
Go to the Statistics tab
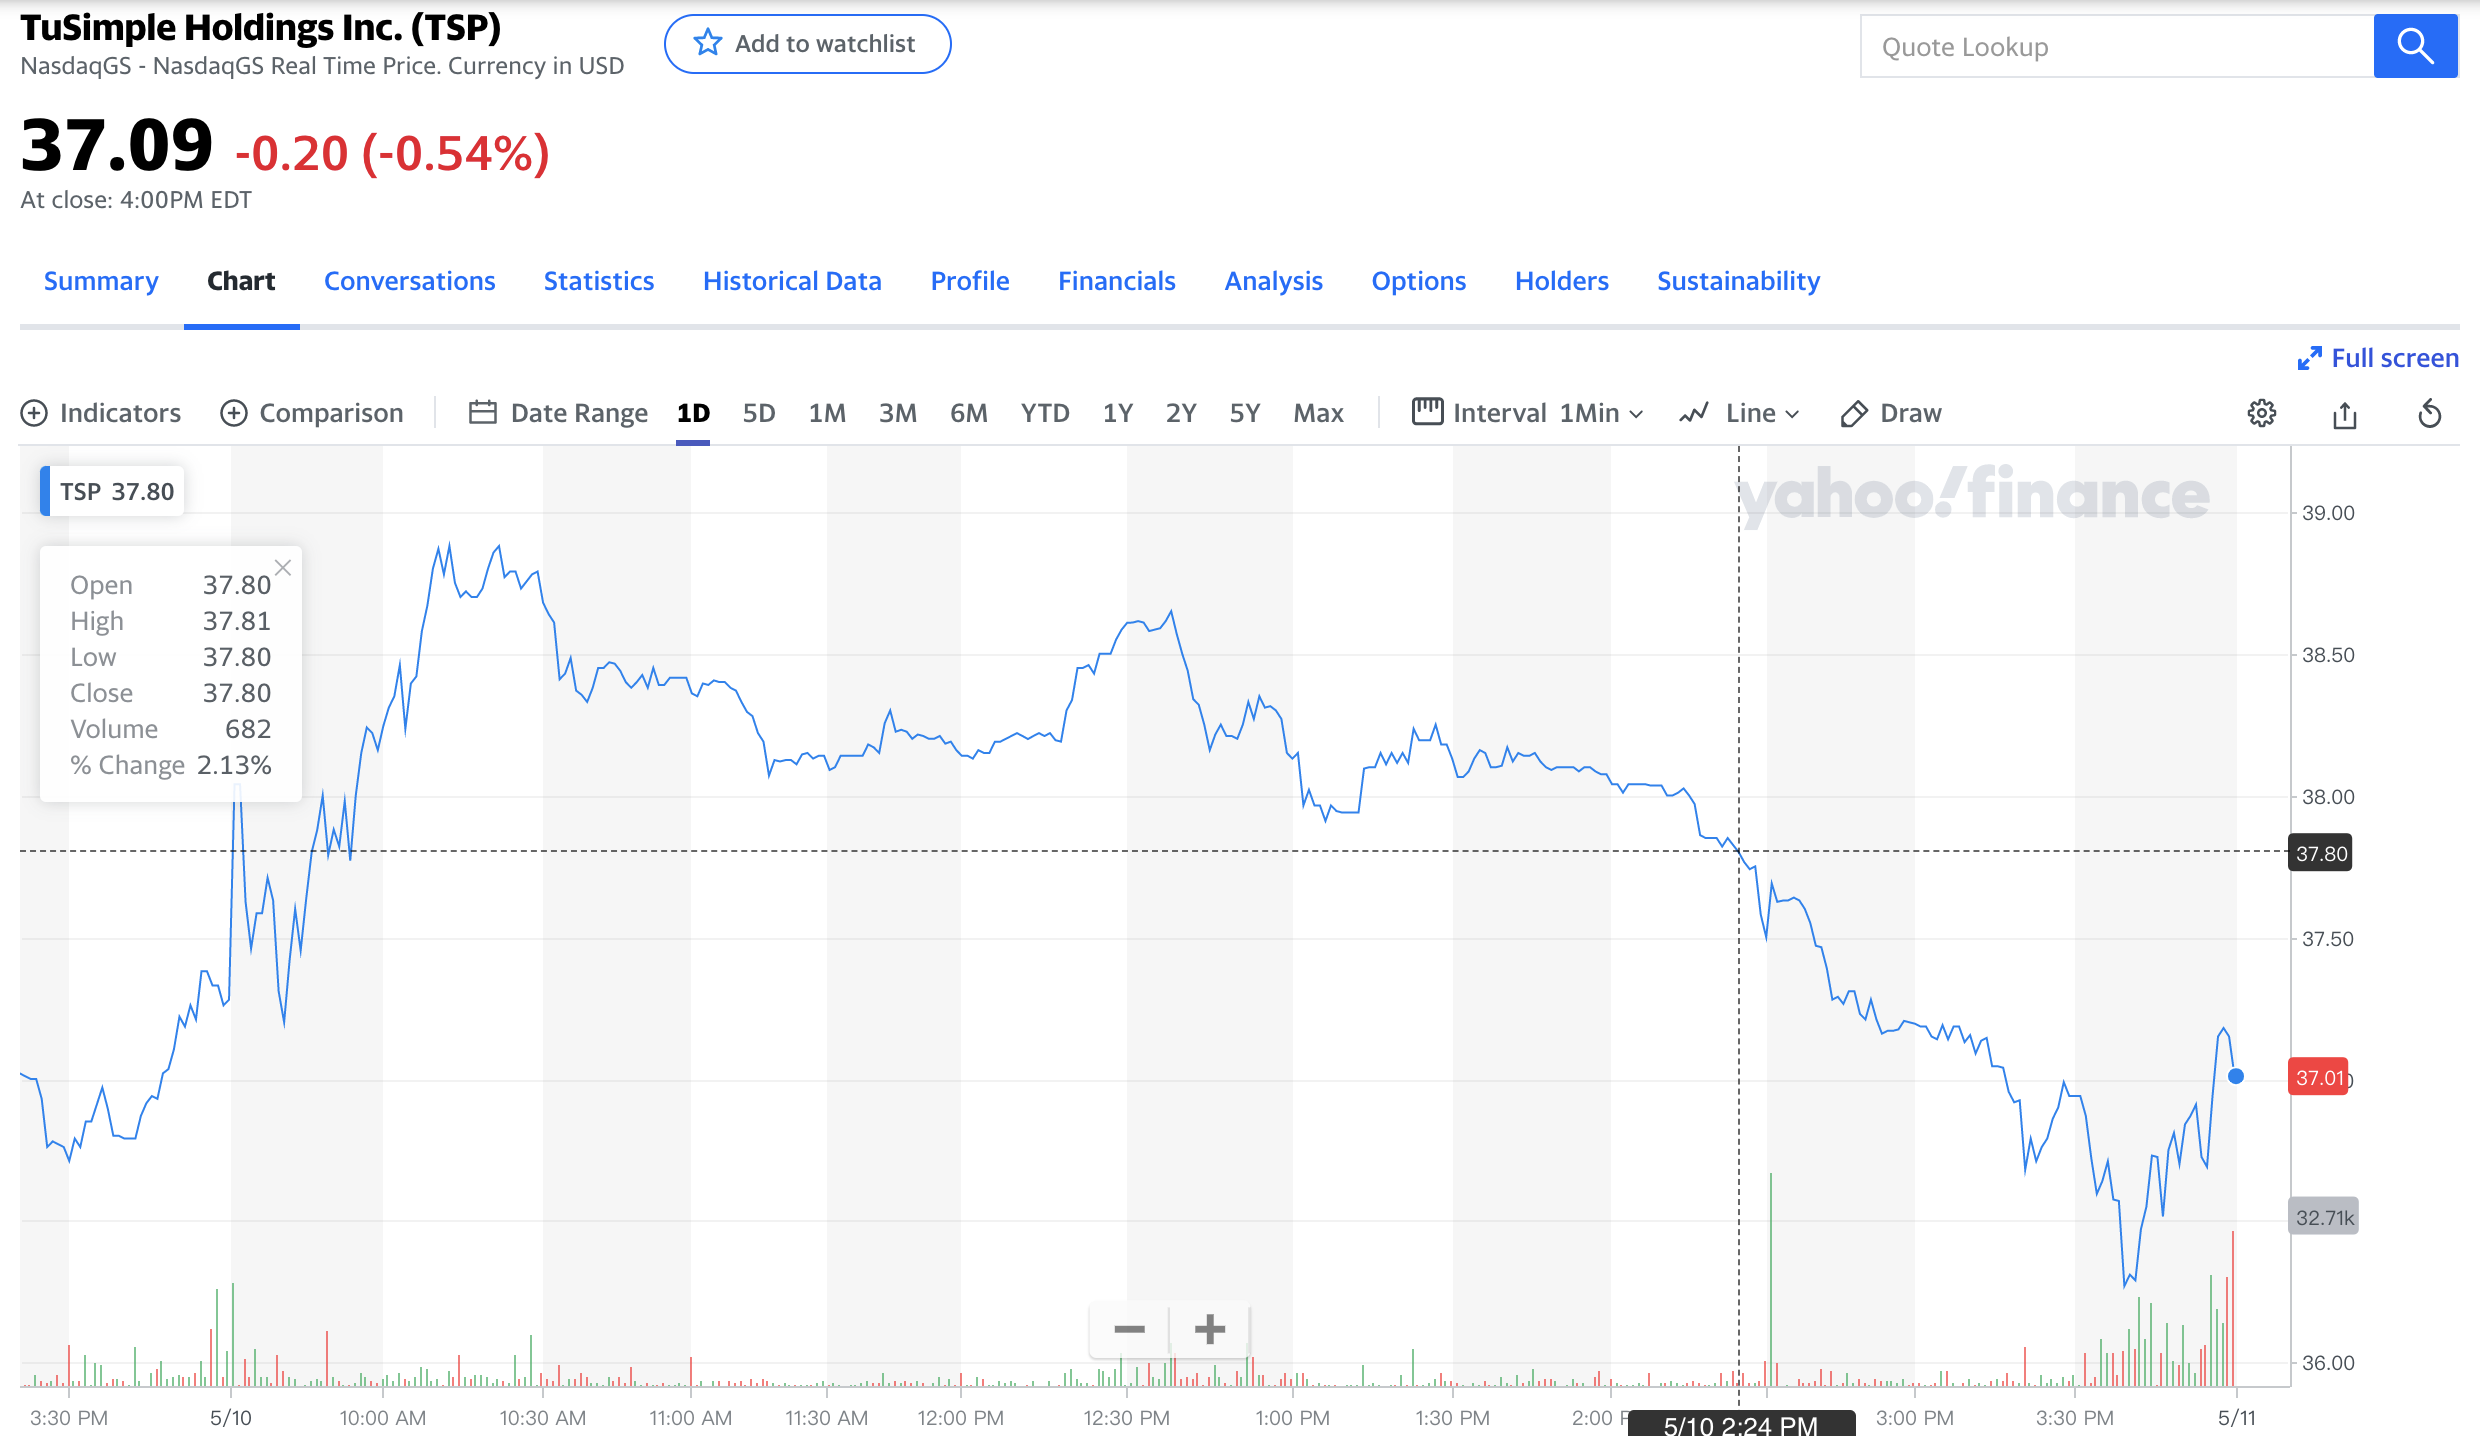click(599, 281)
